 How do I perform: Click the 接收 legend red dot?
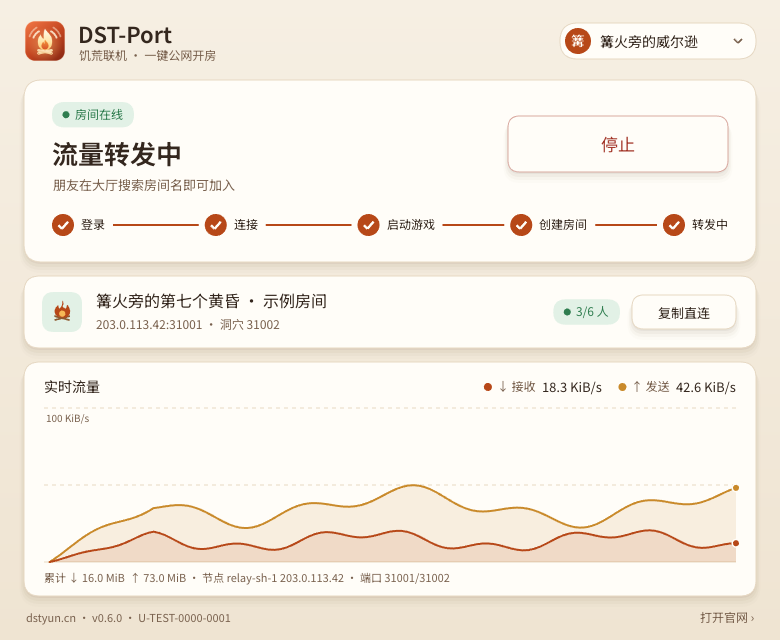pyautogui.click(x=488, y=387)
